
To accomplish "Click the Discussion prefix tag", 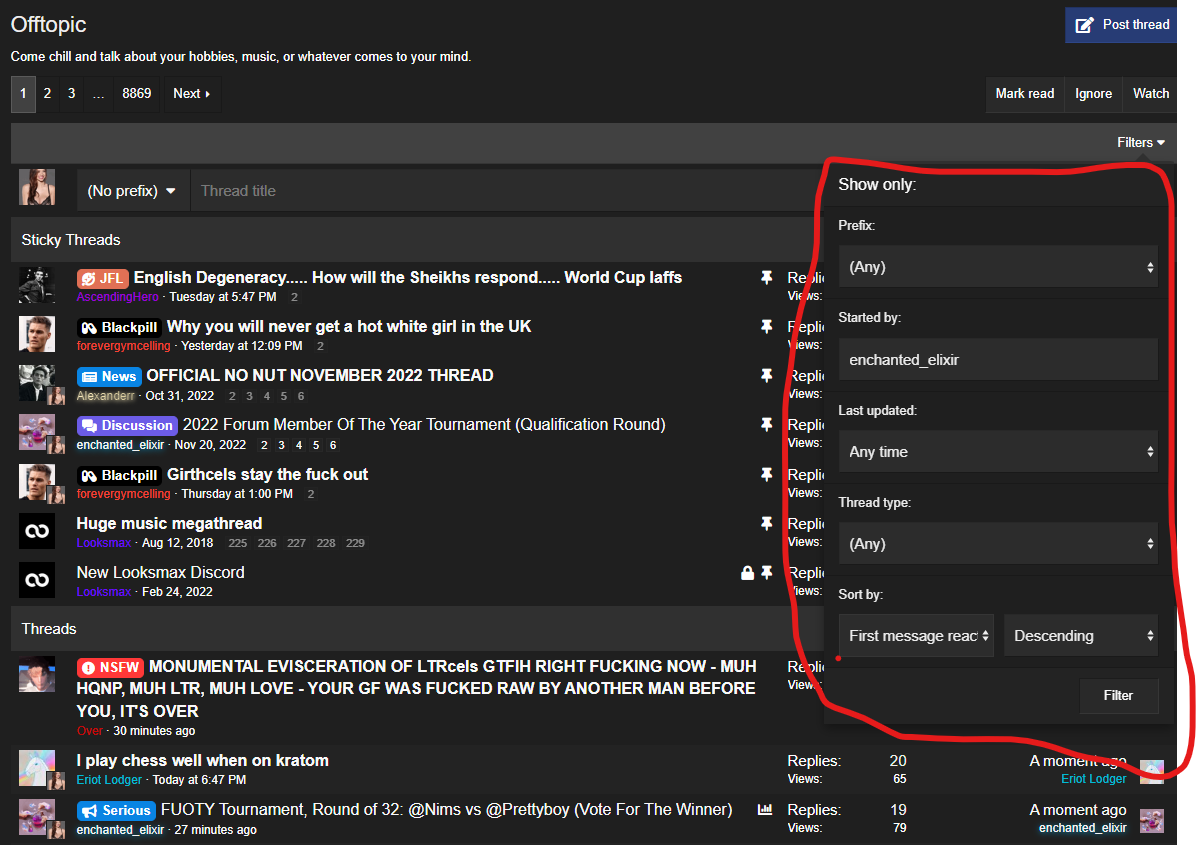I will [127, 425].
